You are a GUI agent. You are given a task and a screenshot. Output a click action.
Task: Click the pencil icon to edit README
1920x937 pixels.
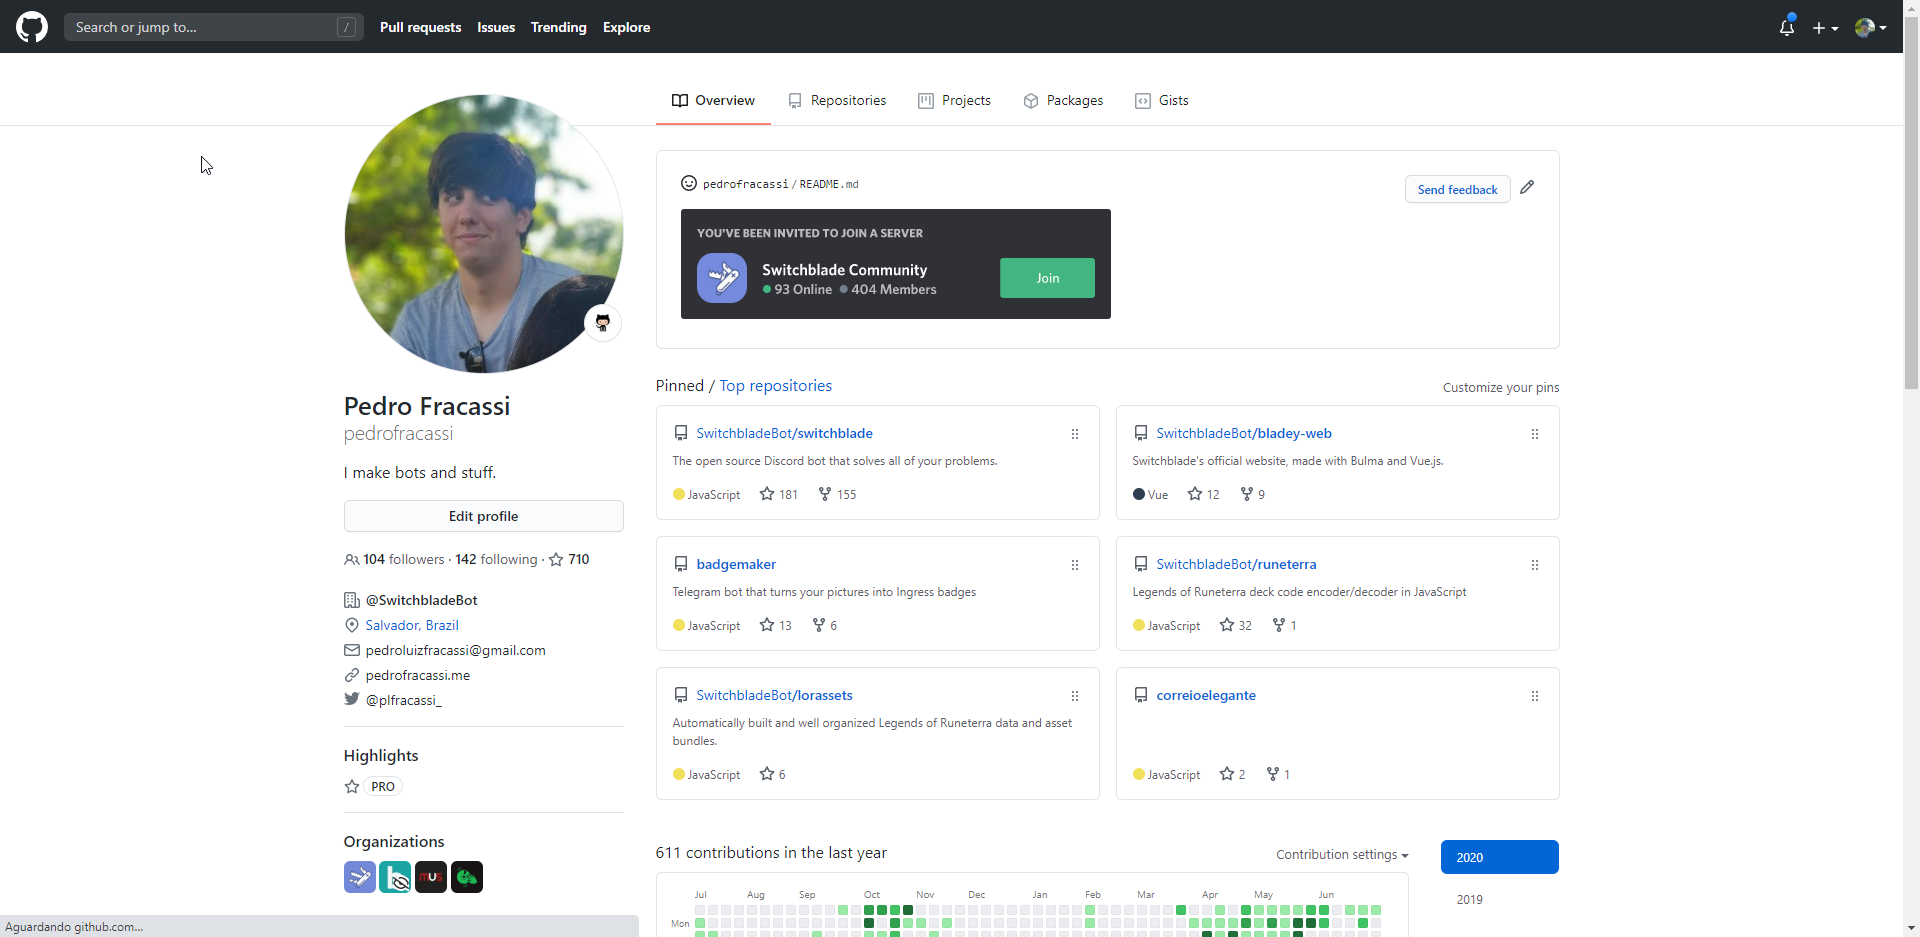[1528, 187]
